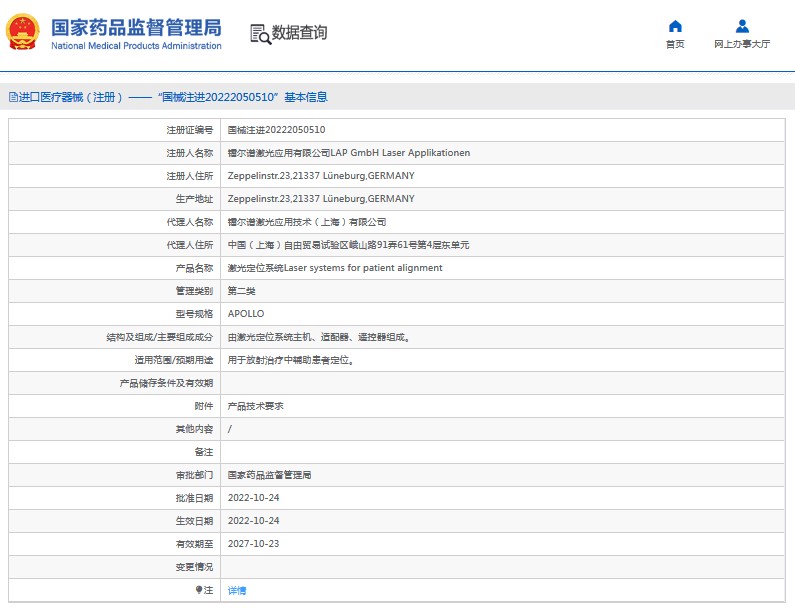
Task: Open the 详情 details link
Action: (x=237, y=590)
